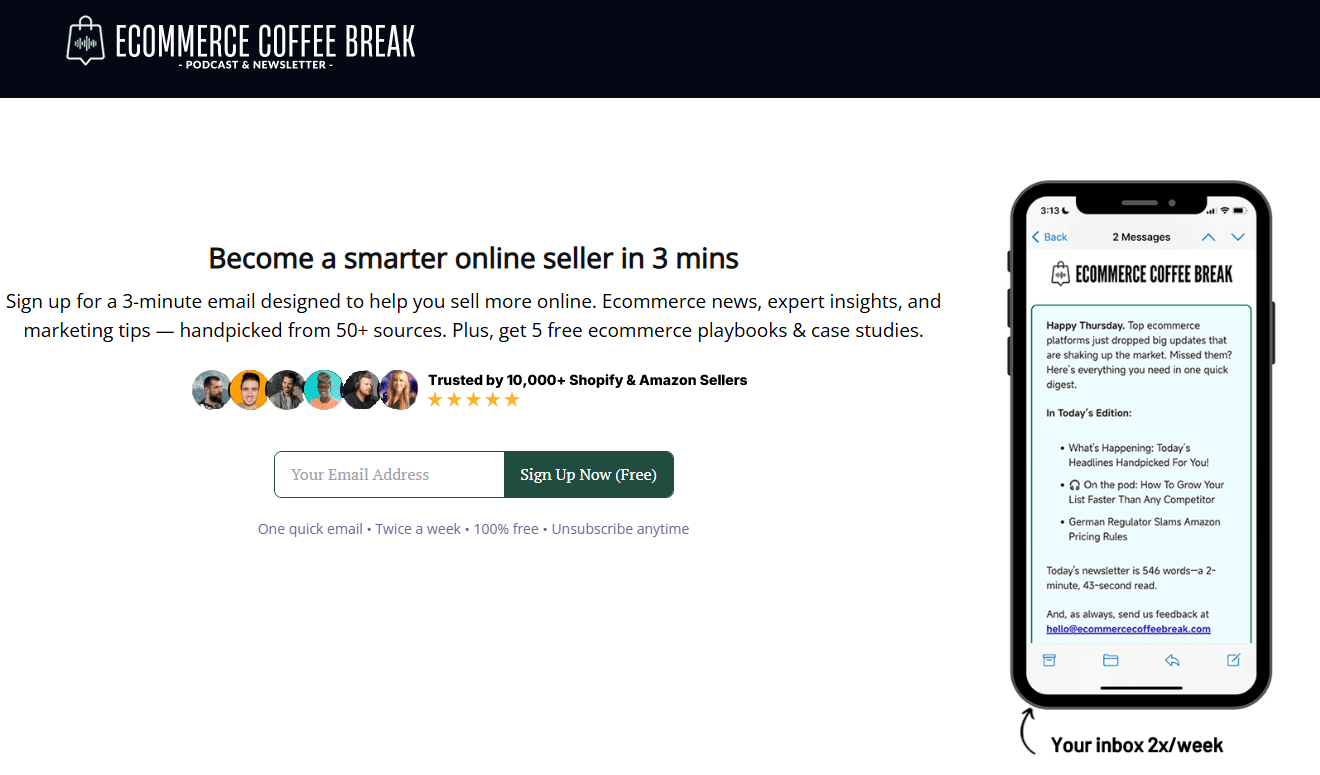Click the five gold stars rating
The image size is (1320, 775).
pyautogui.click(x=474, y=400)
